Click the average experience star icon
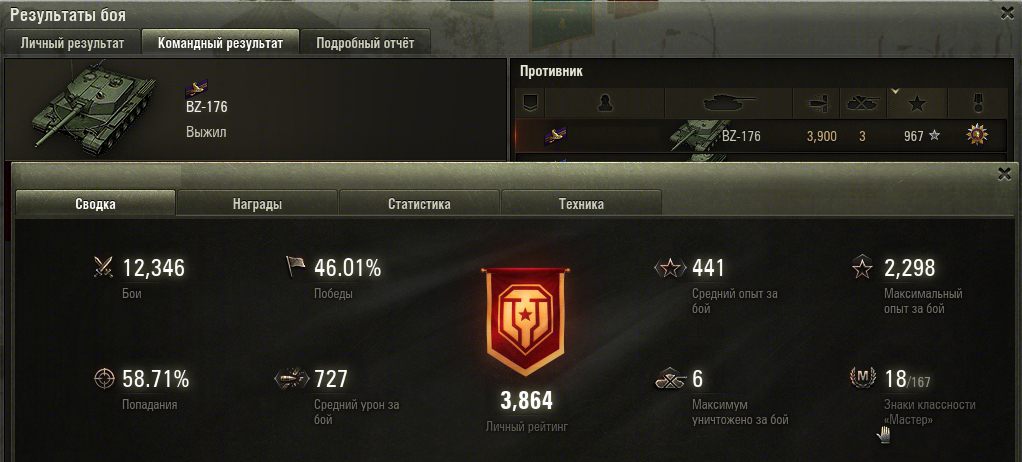 pos(671,268)
